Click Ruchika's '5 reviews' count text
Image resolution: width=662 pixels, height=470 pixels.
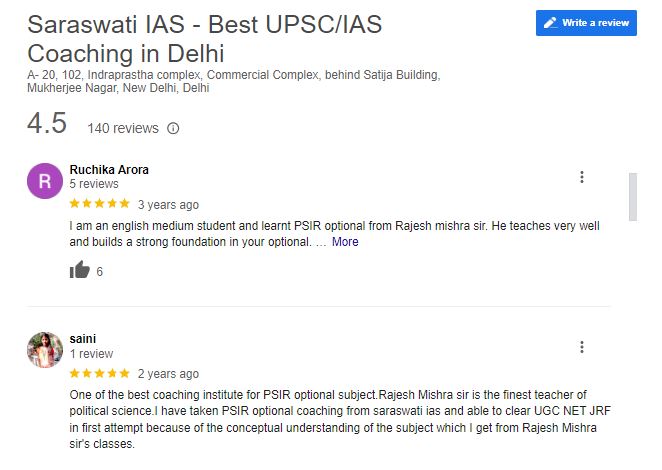(x=94, y=184)
